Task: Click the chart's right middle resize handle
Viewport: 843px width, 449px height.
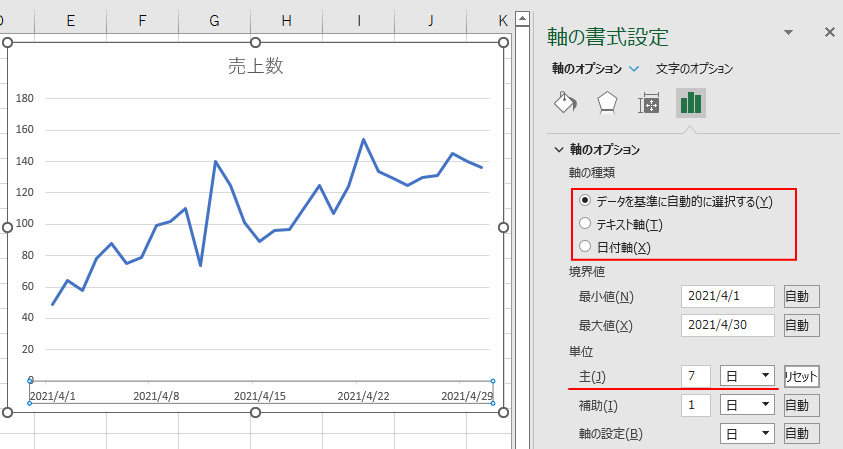Action: click(503, 227)
